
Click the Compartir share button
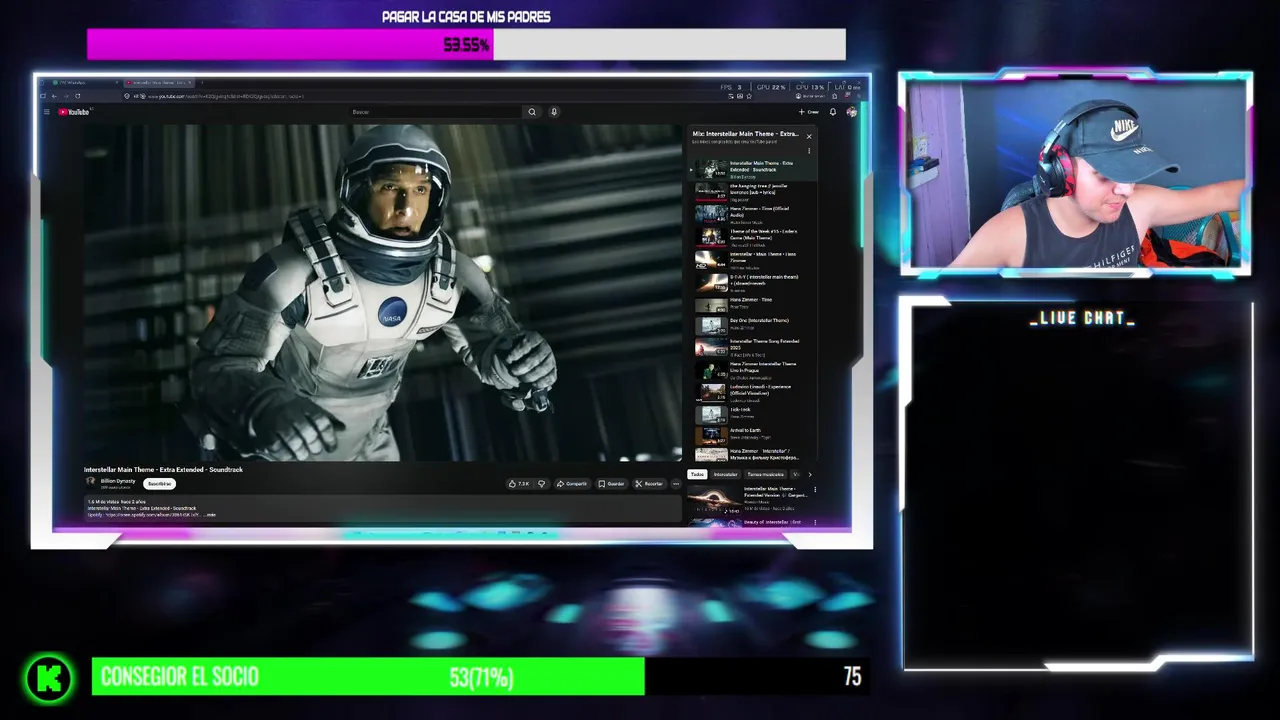(572, 484)
